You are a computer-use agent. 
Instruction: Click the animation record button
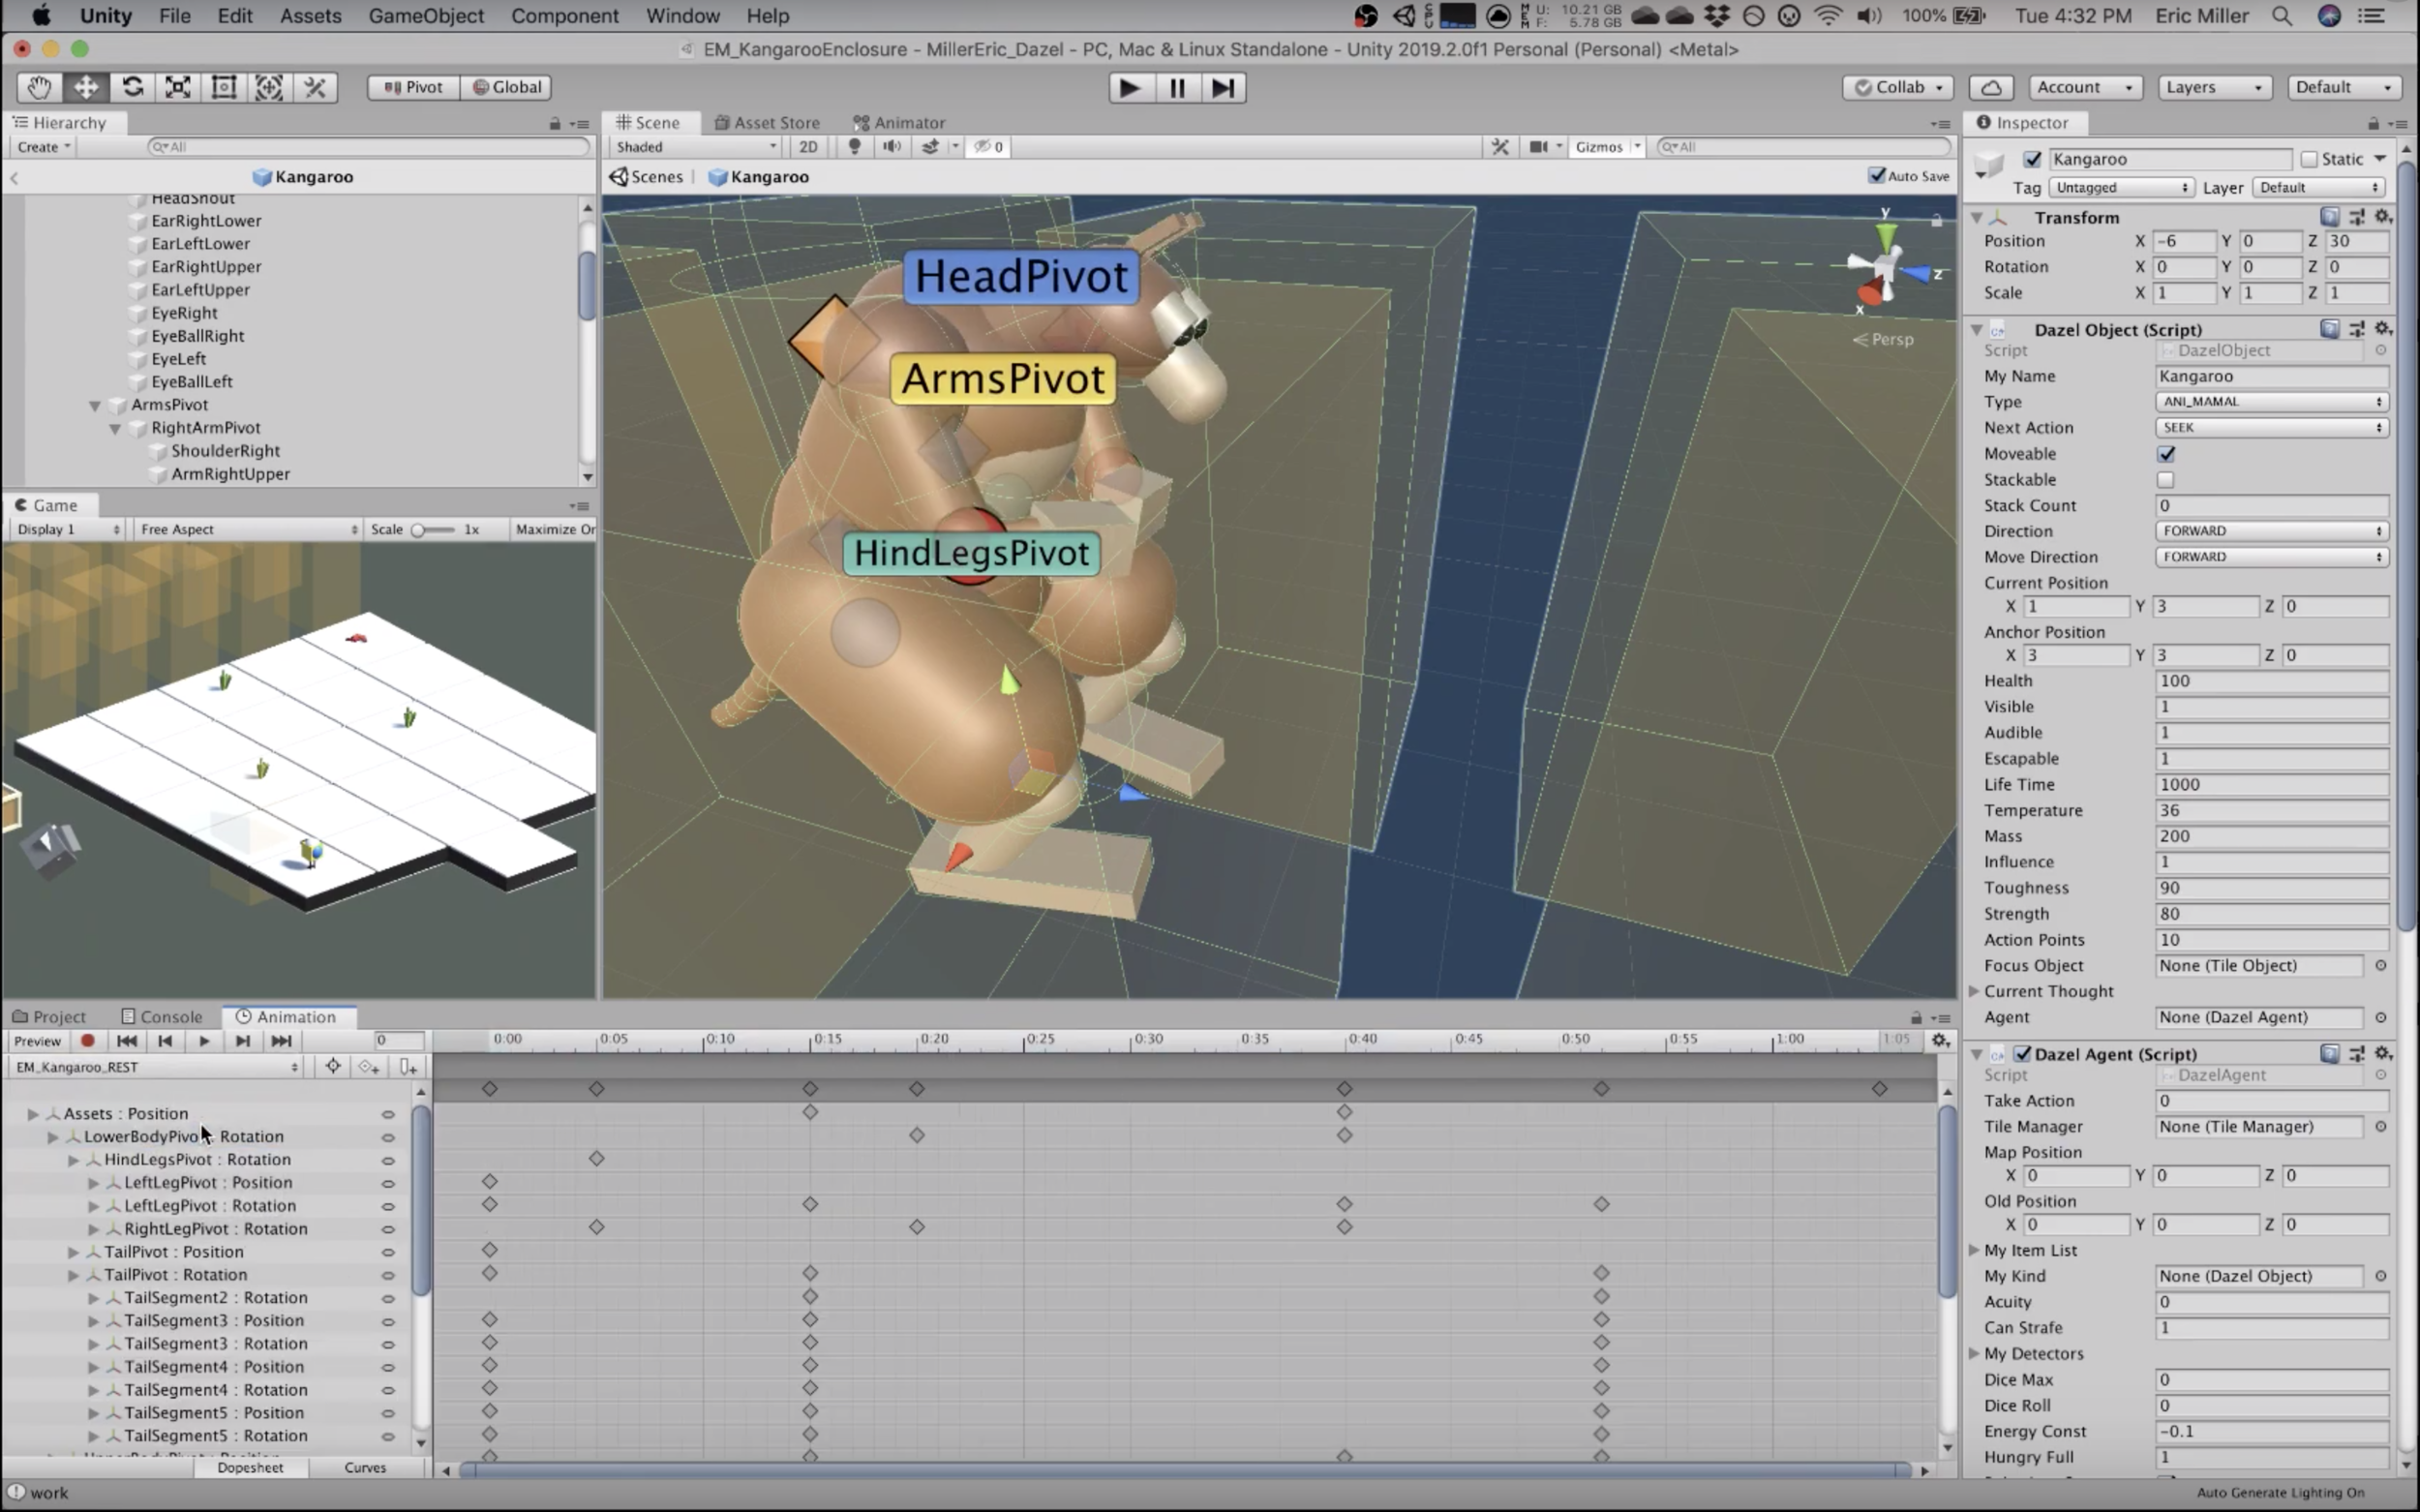point(88,1041)
